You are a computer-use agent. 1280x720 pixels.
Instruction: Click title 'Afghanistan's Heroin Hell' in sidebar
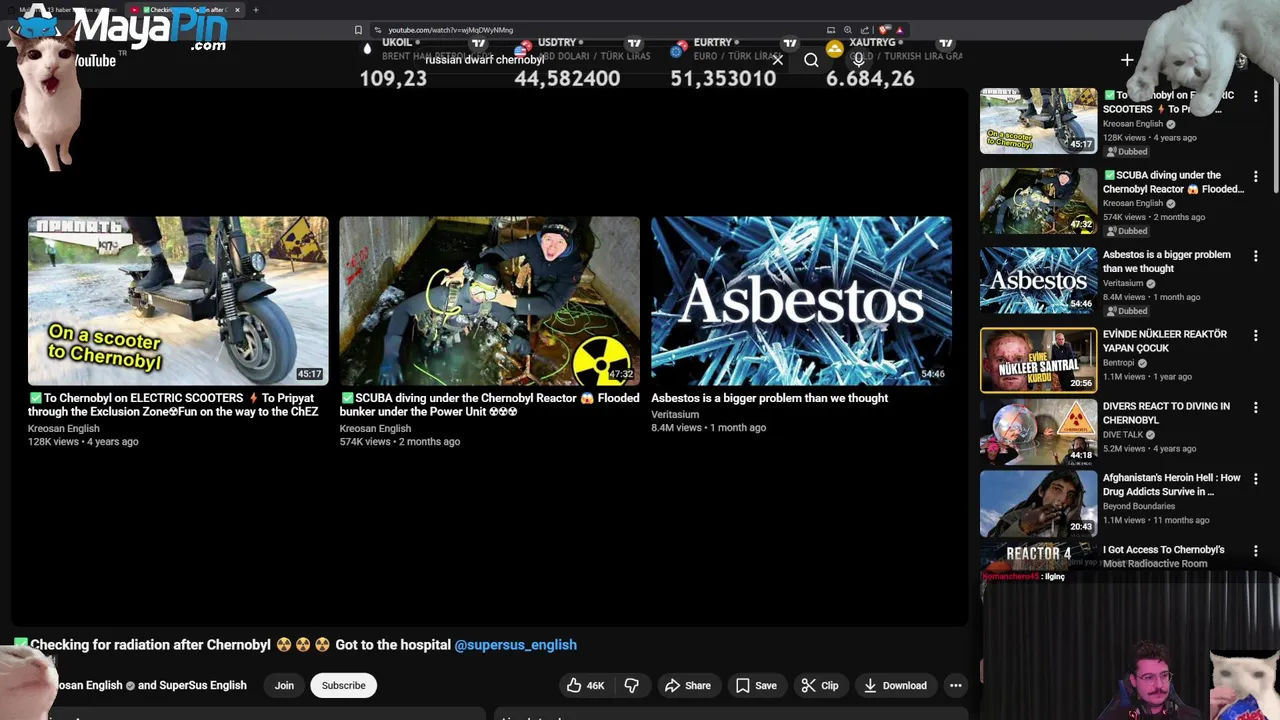(1171, 485)
